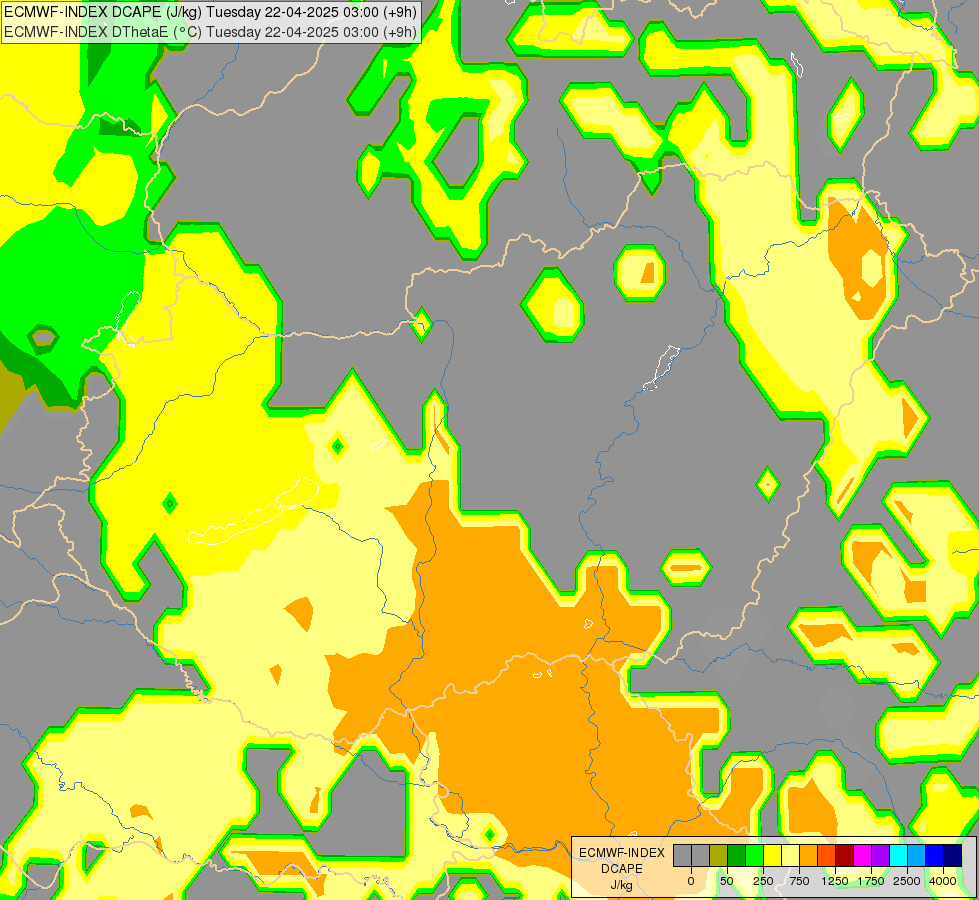Click the "2500" legend scale label
979x900 pixels.
(907, 881)
